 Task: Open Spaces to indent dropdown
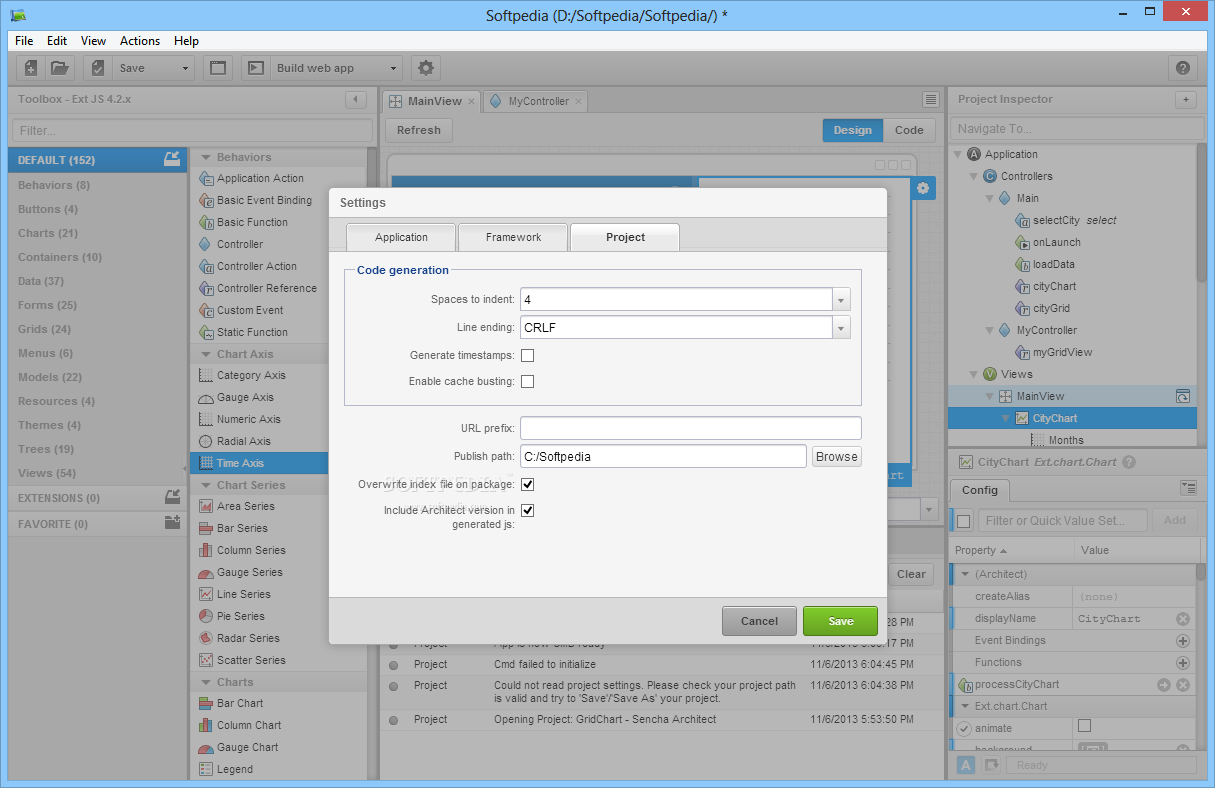coord(841,300)
